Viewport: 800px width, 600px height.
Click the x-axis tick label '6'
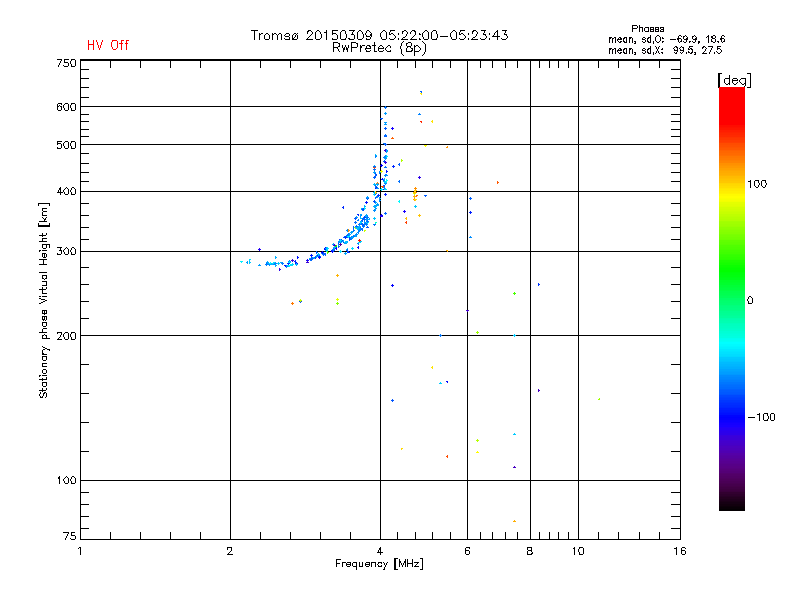pyautogui.click(x=467, y=551)
